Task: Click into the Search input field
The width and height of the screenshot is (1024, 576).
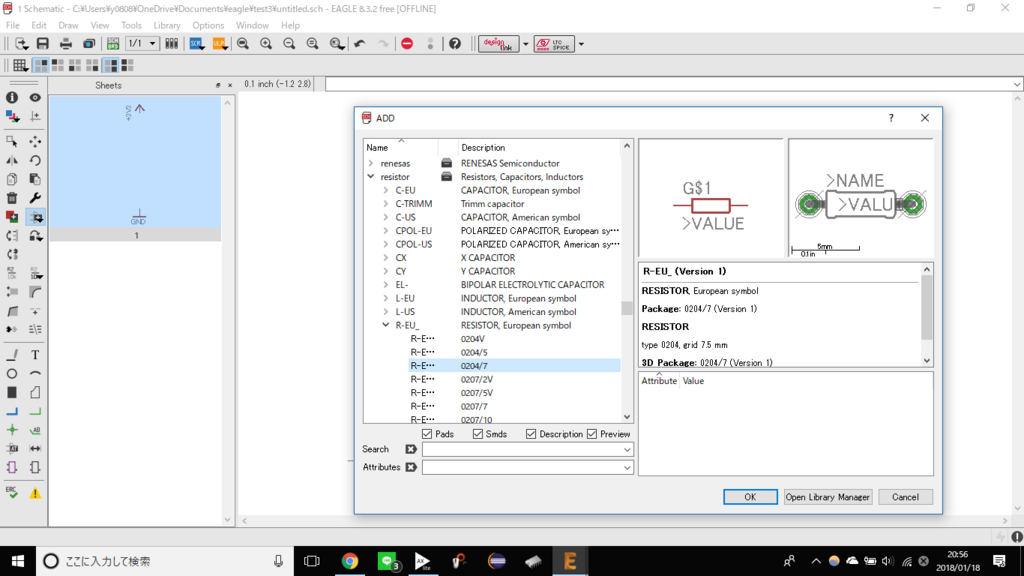Action: click(x=522, y=449)
